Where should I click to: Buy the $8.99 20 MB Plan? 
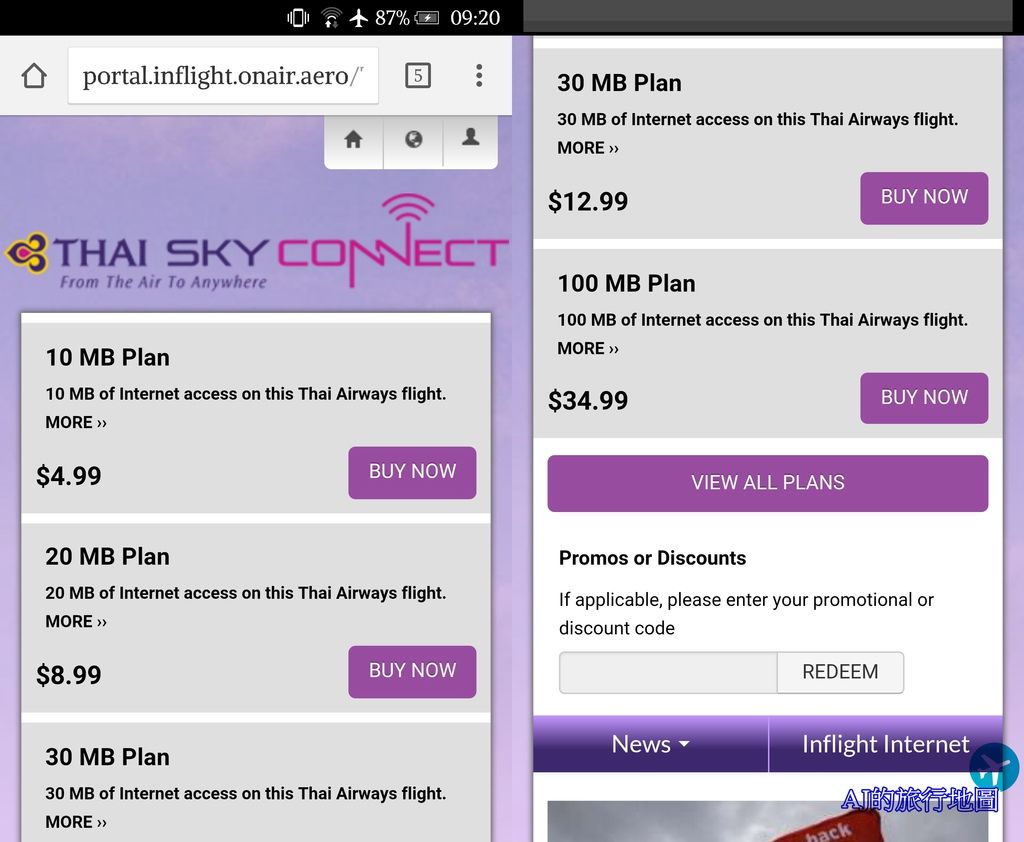coord(412,672)
